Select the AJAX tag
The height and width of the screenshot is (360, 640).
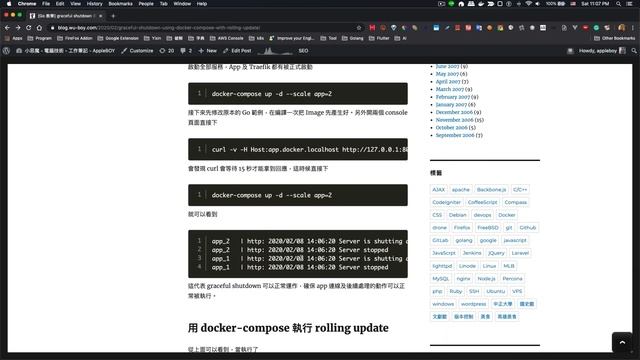(438, 190)
